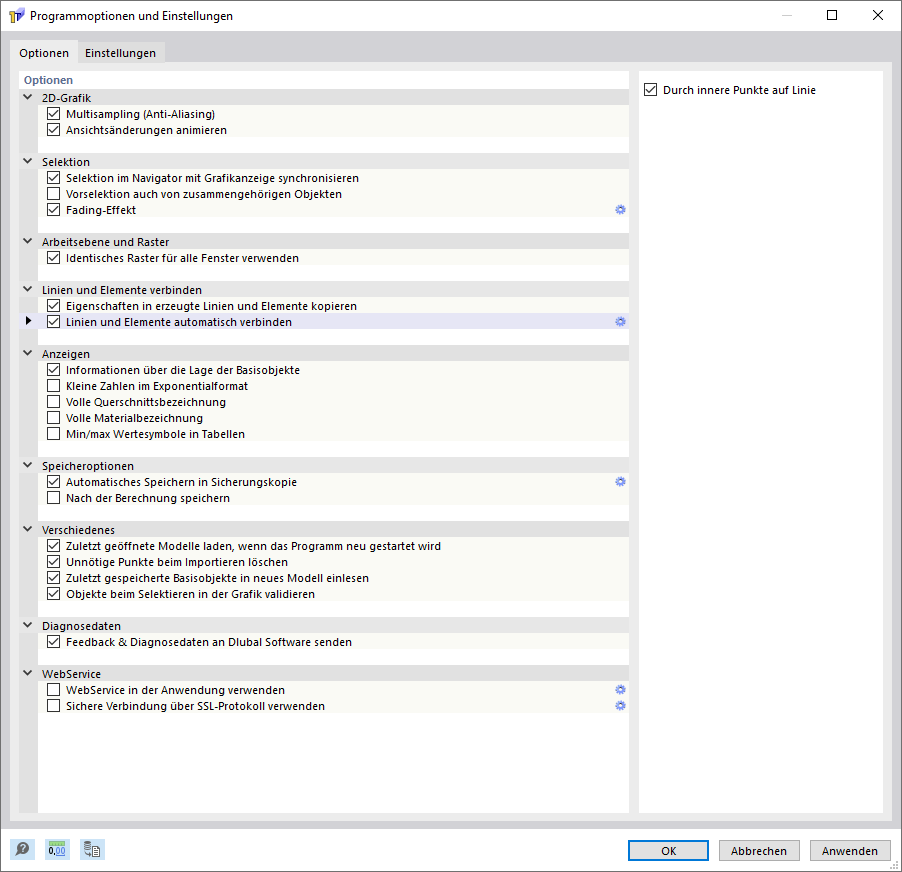This screenshot has height=872, width=902.
Task: Collapse the Verschiedenes section
Action: [27, 529]
